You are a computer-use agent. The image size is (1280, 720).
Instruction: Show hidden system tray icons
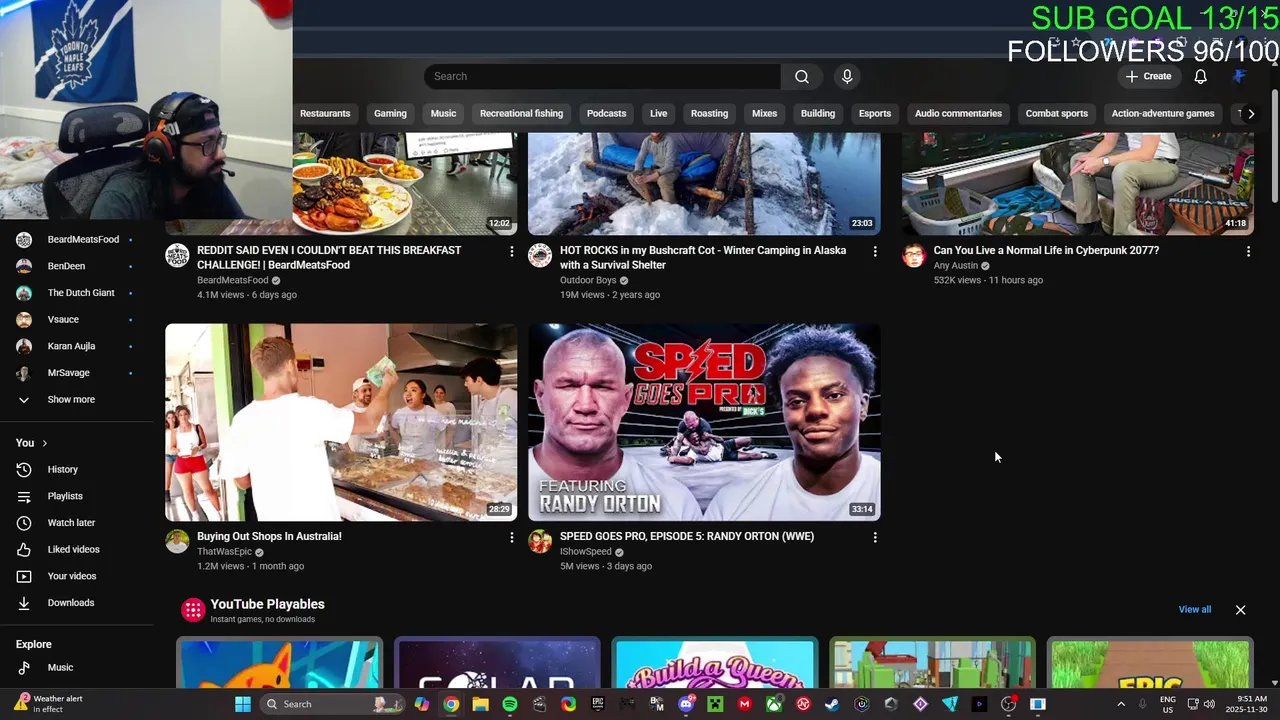(1120, 704)
